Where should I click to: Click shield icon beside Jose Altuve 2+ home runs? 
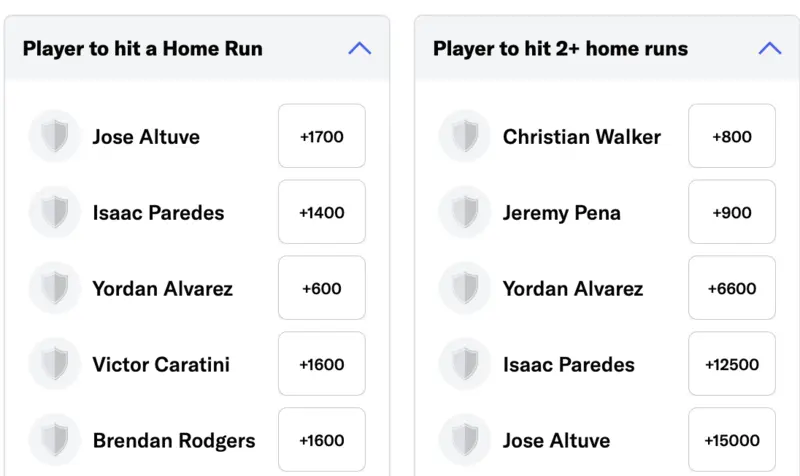(x=465, y=440)
